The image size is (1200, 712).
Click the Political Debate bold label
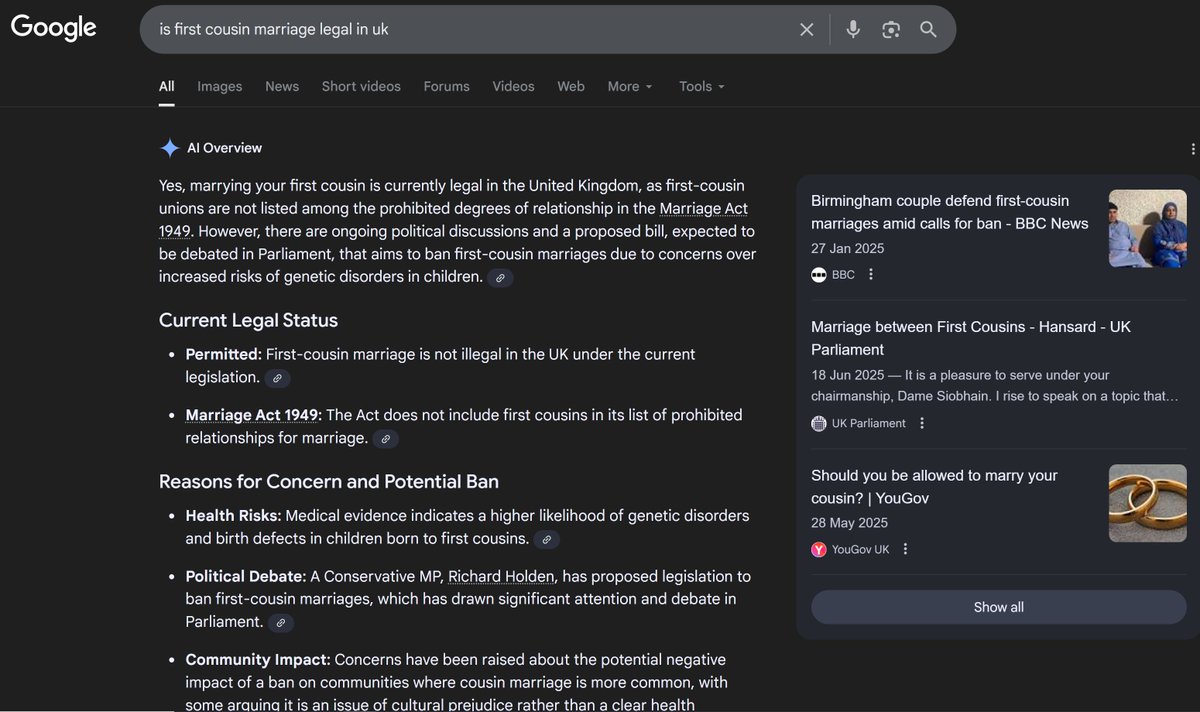pos(246,576)
